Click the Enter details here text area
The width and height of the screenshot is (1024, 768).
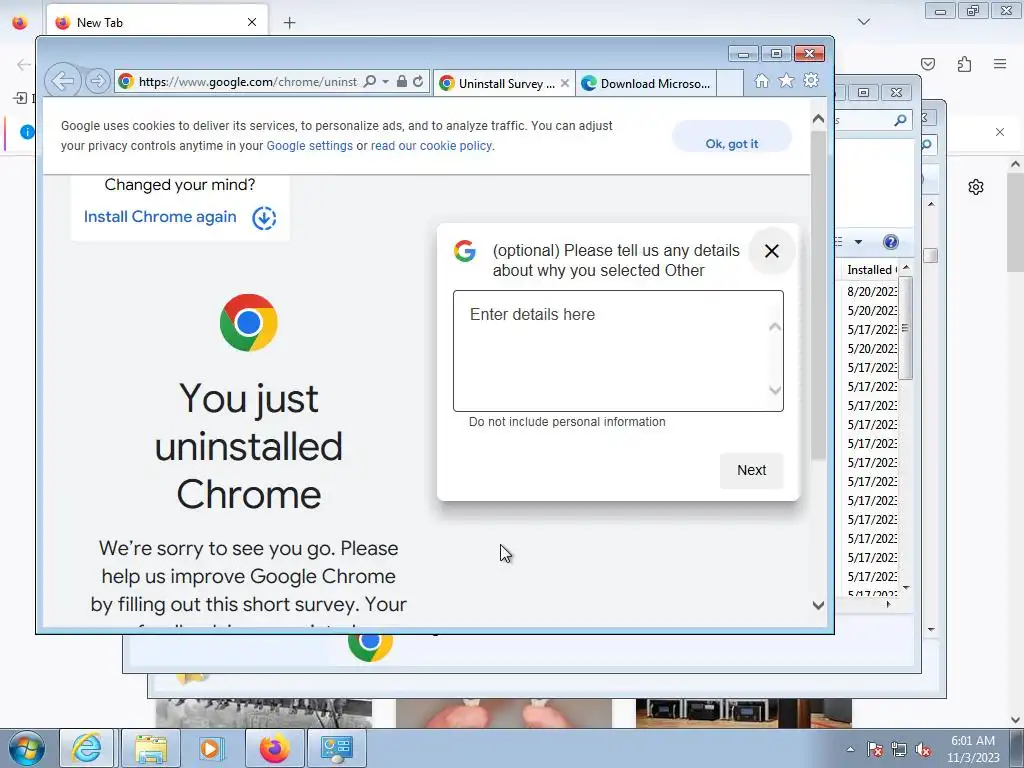(x=618, y=351)
